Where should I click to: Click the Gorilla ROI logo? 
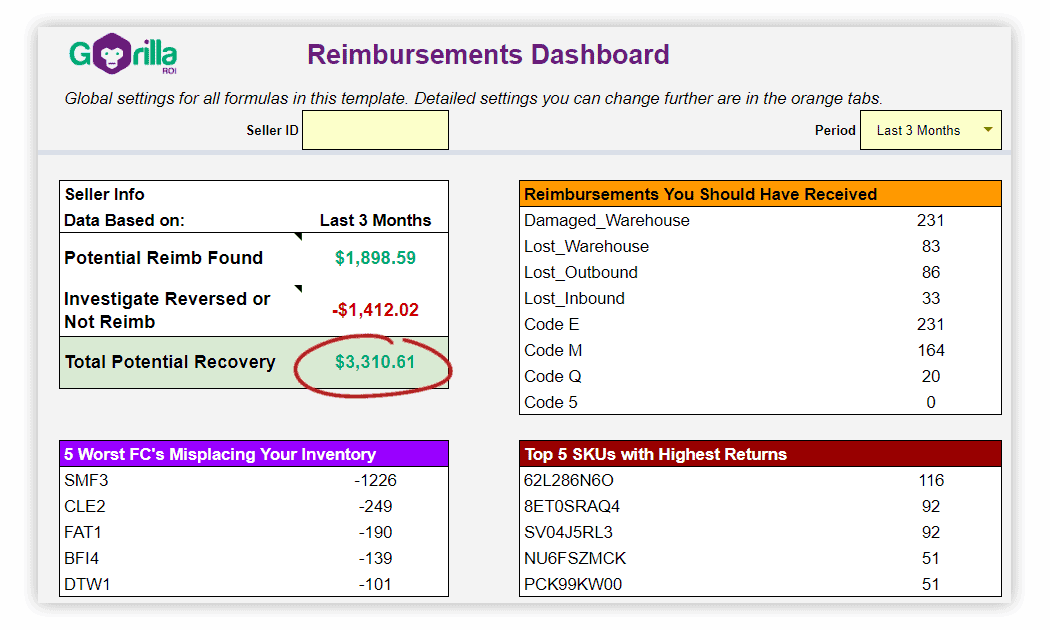pyautogui.click(x=122, y=55)
